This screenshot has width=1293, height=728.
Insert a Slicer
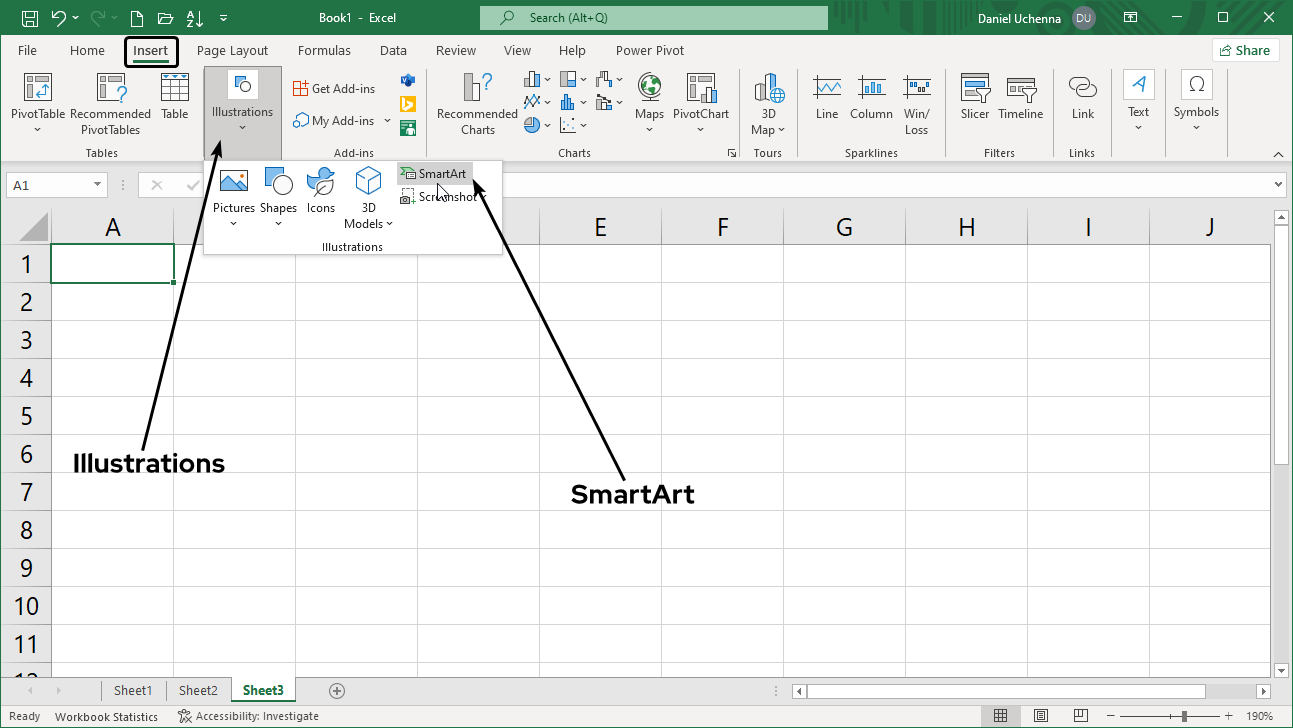tap(974, 97)
